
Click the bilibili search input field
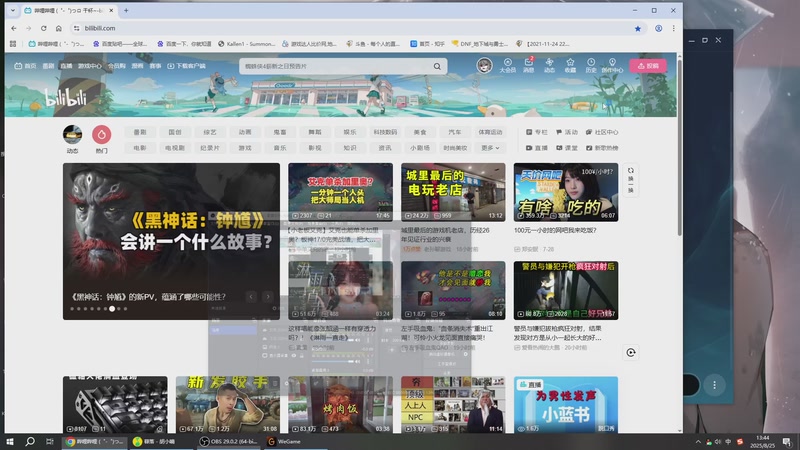coord(337,66)
